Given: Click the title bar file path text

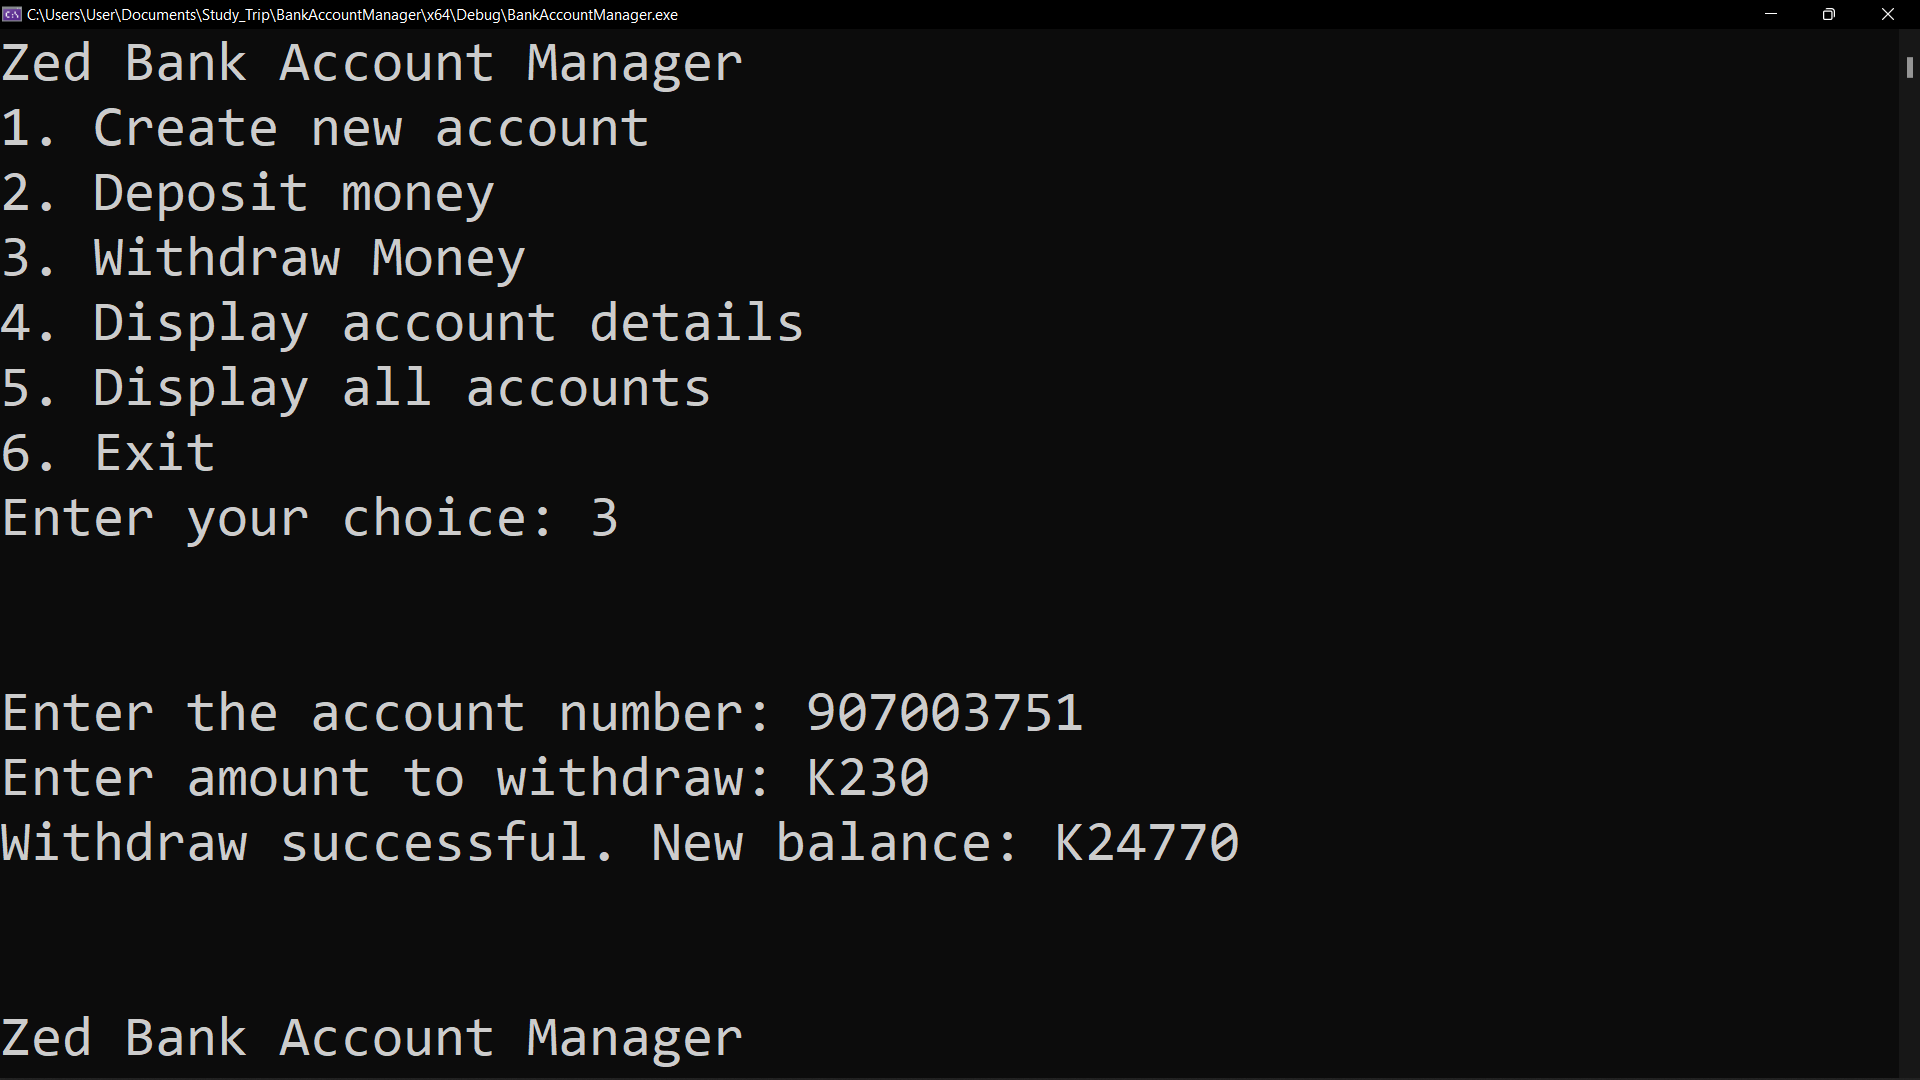Looking at the screenshot, I should pyautogui.click(x=352, y=15).
